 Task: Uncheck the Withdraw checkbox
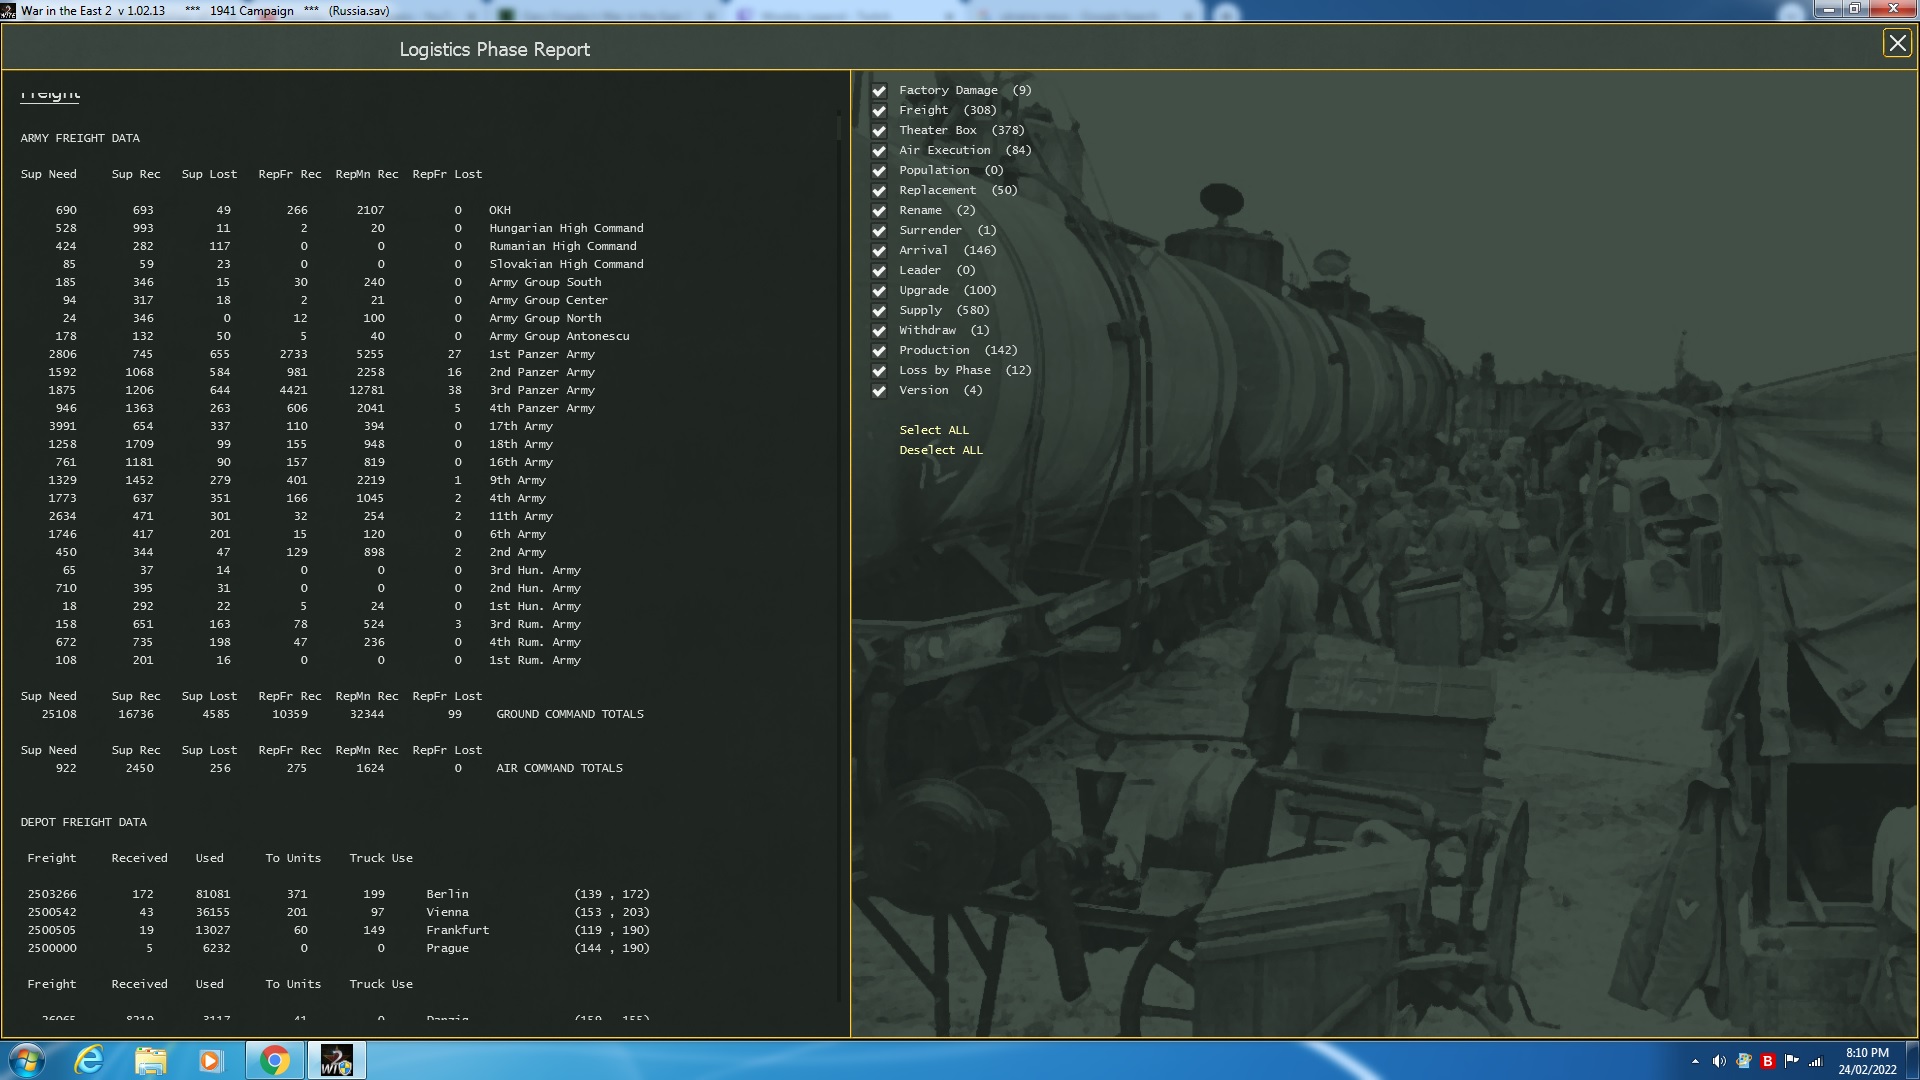[879, 331]
